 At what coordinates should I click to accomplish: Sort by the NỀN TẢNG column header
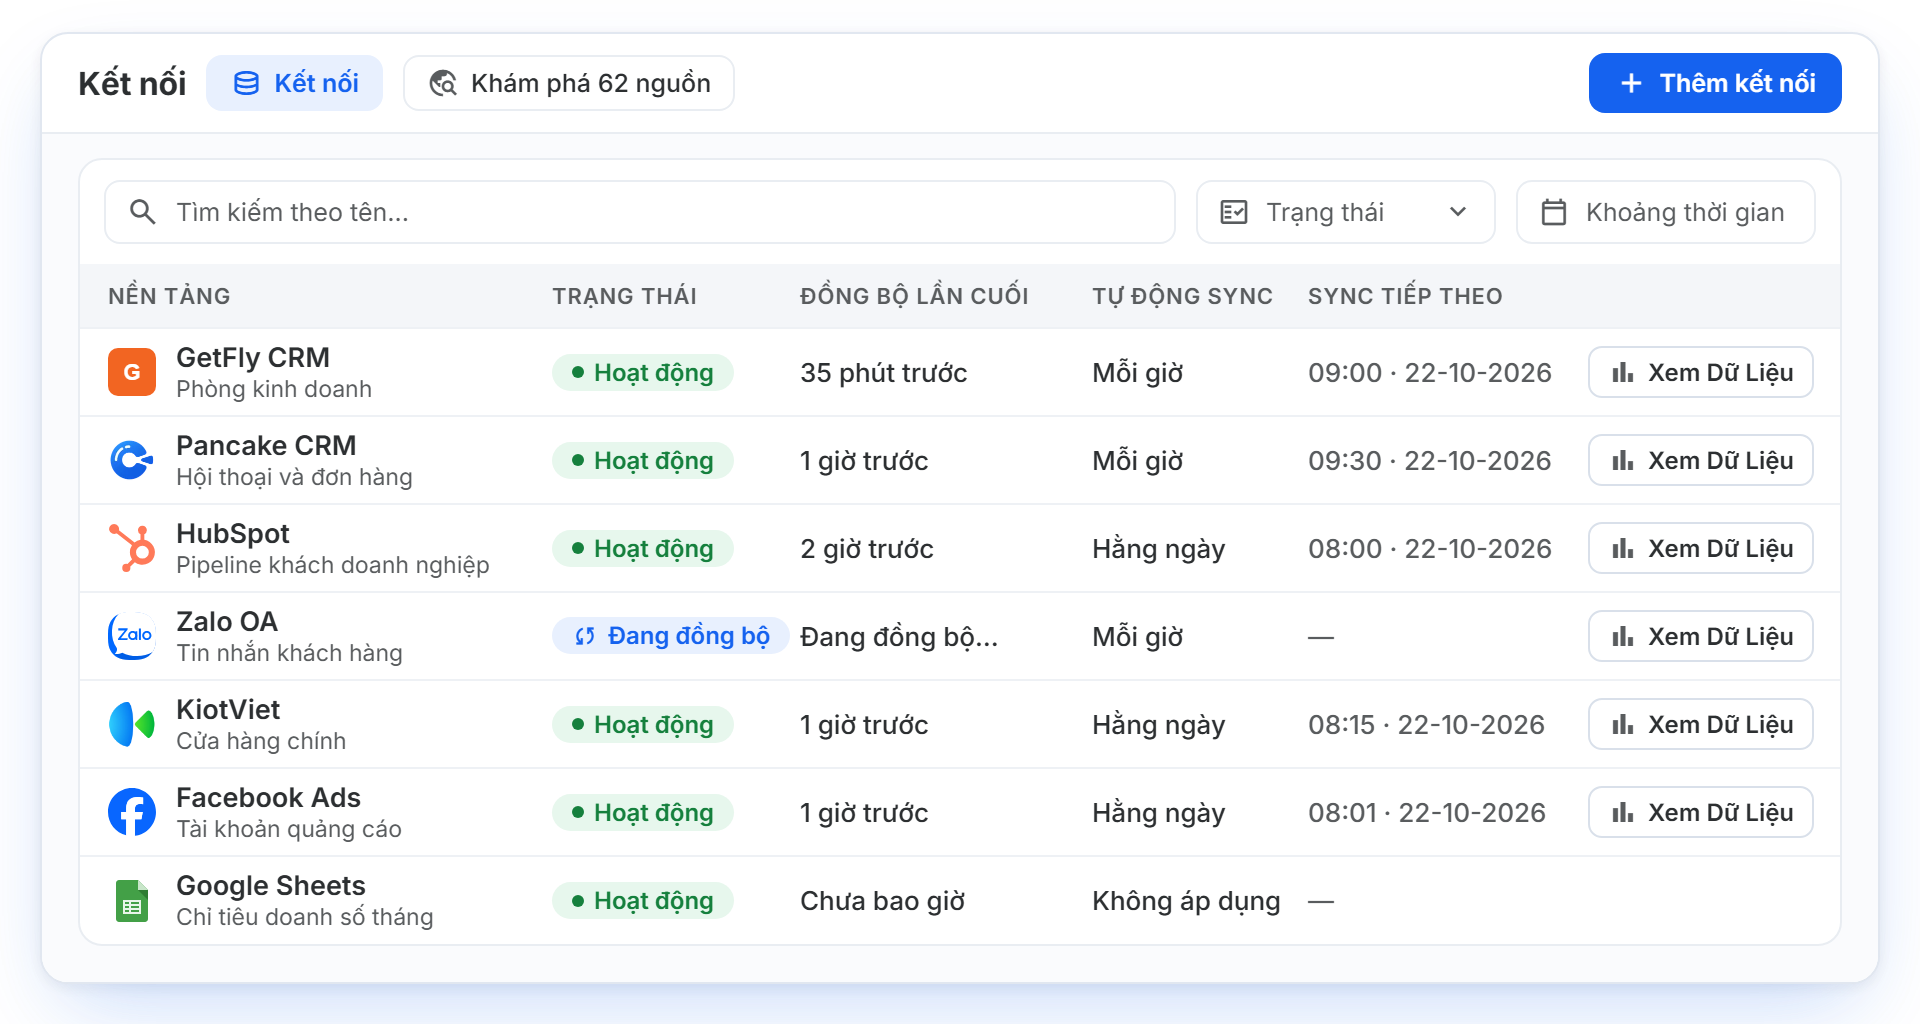click(x=169, y=296)
